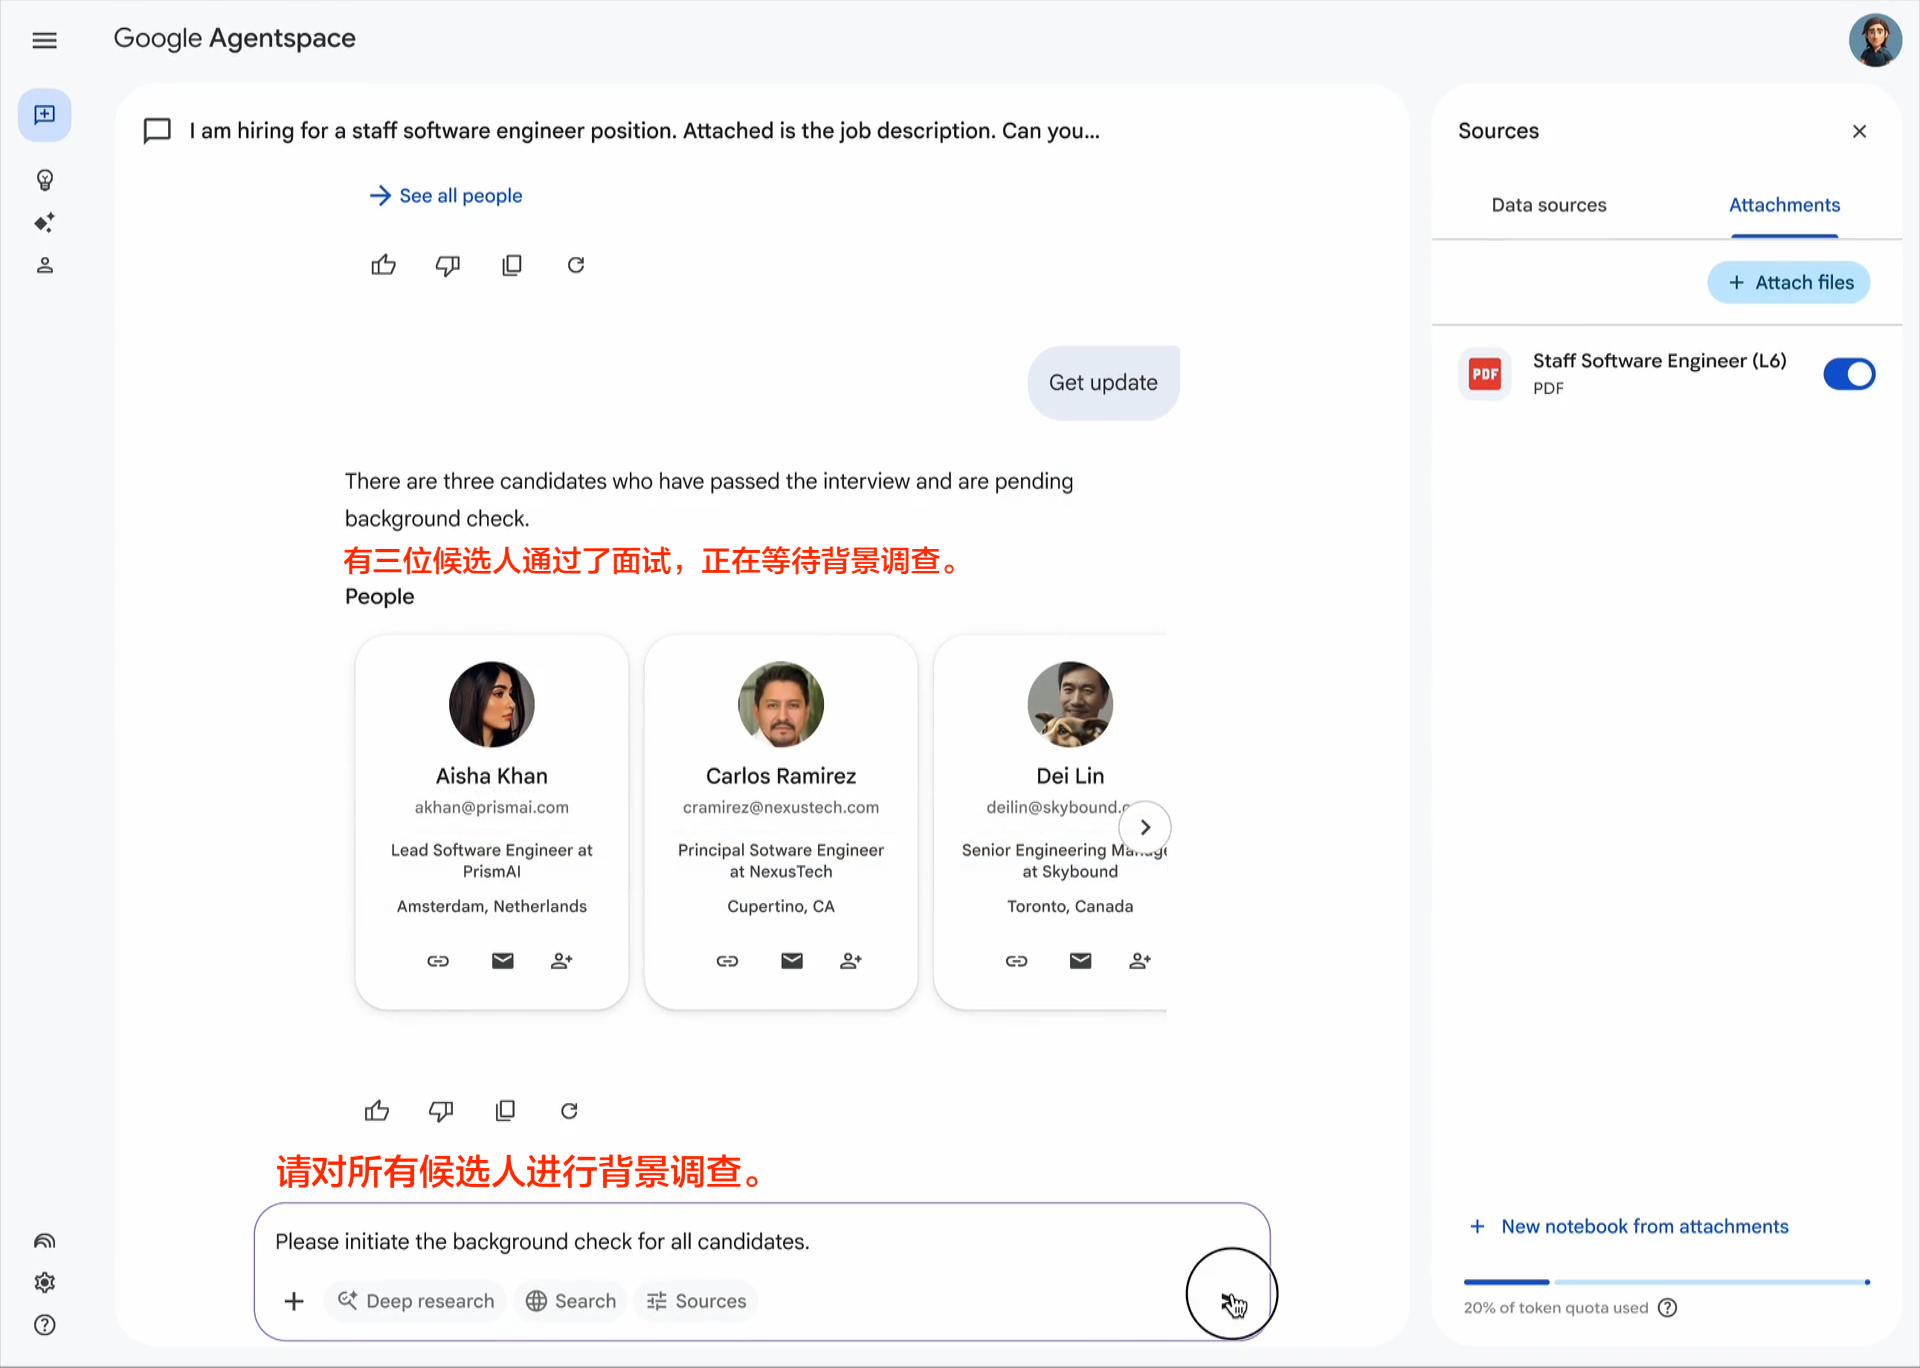The image size is (1920, 1368).
Task: Click the plus add button in prompt box
Action: (294, 1301)
